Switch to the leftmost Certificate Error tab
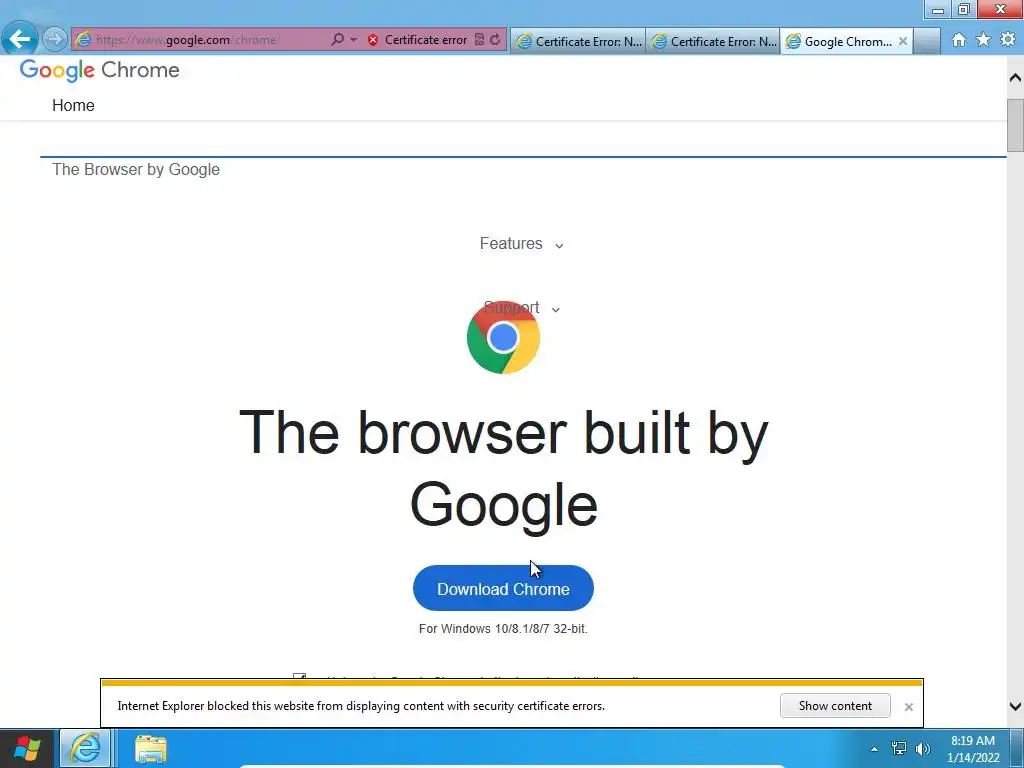 [578, 41]
